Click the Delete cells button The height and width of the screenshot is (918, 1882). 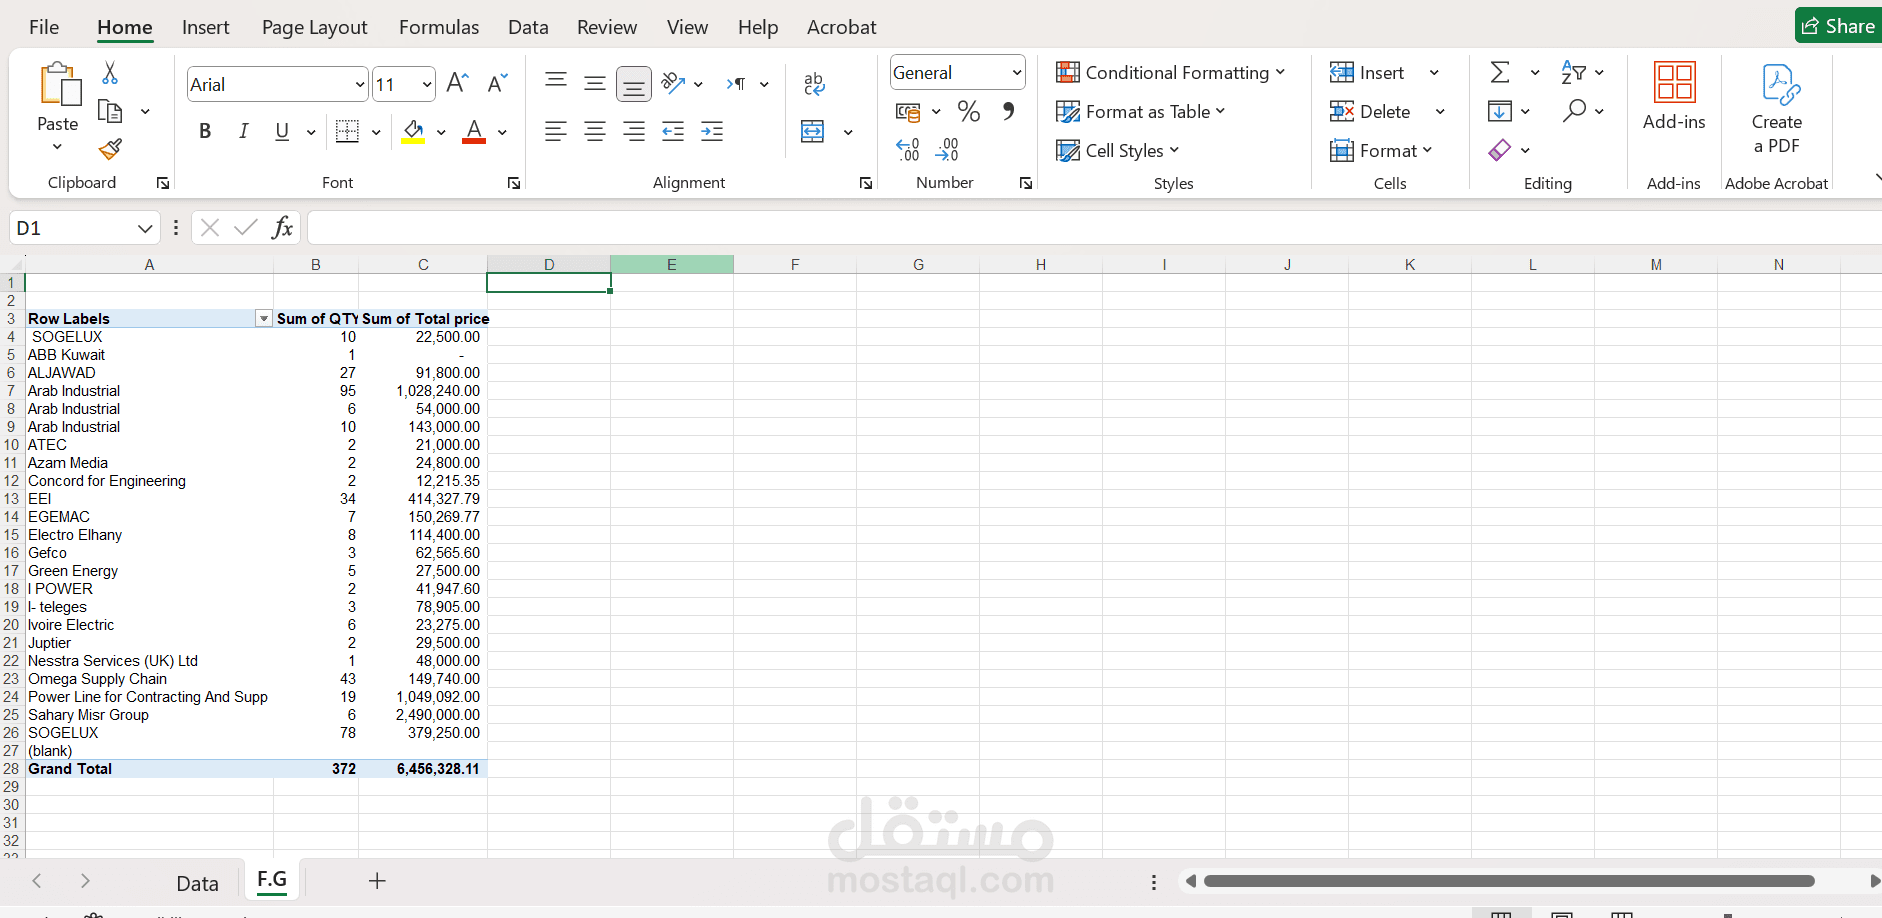[x=1370, y=112]
